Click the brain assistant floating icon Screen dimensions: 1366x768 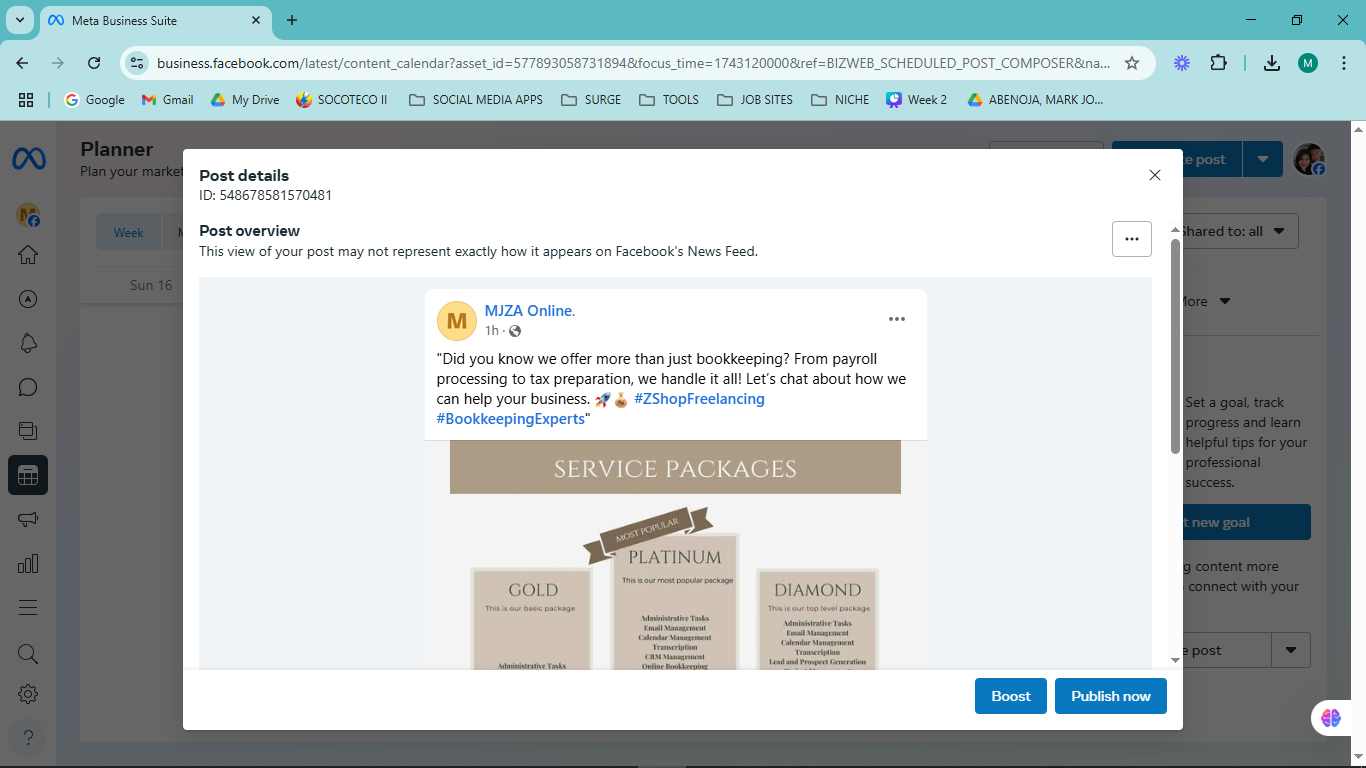coord(1331,717)
